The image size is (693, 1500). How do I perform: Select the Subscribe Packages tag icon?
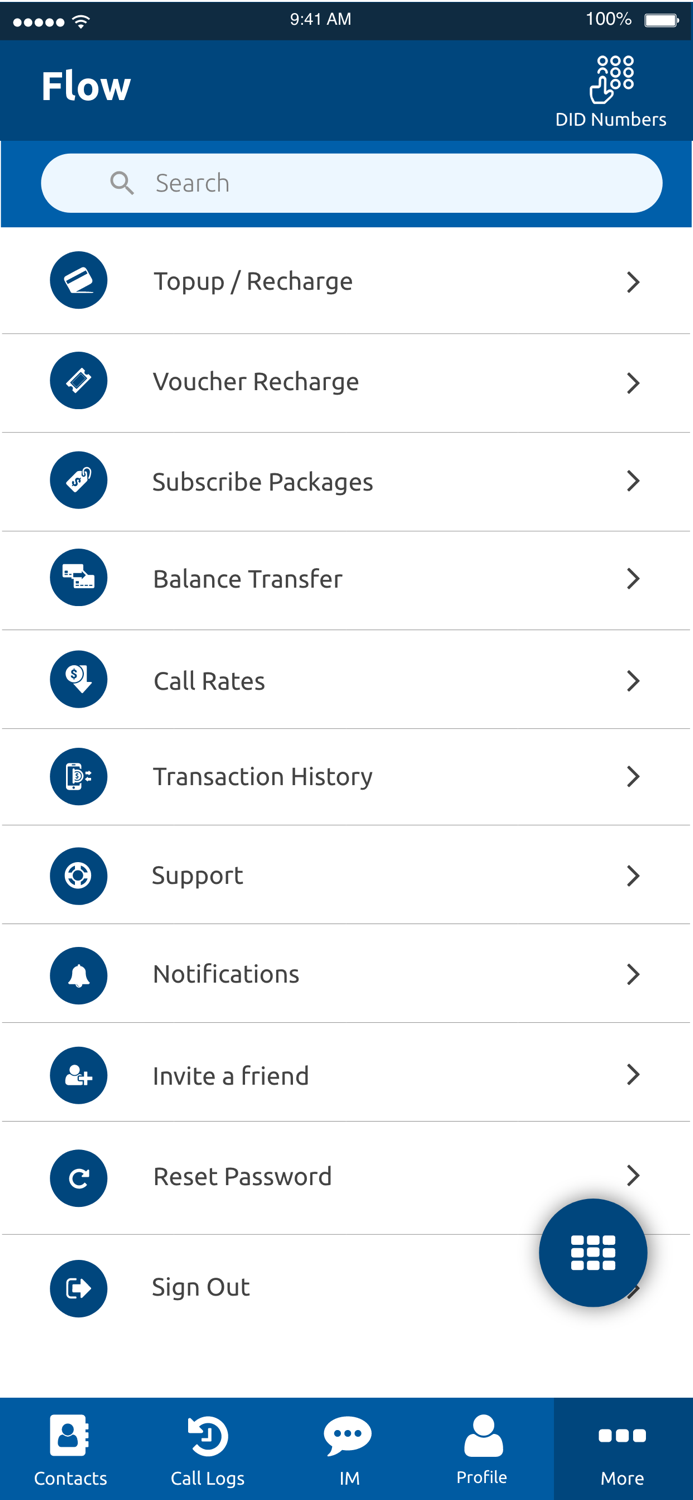[x=78, y=480]
